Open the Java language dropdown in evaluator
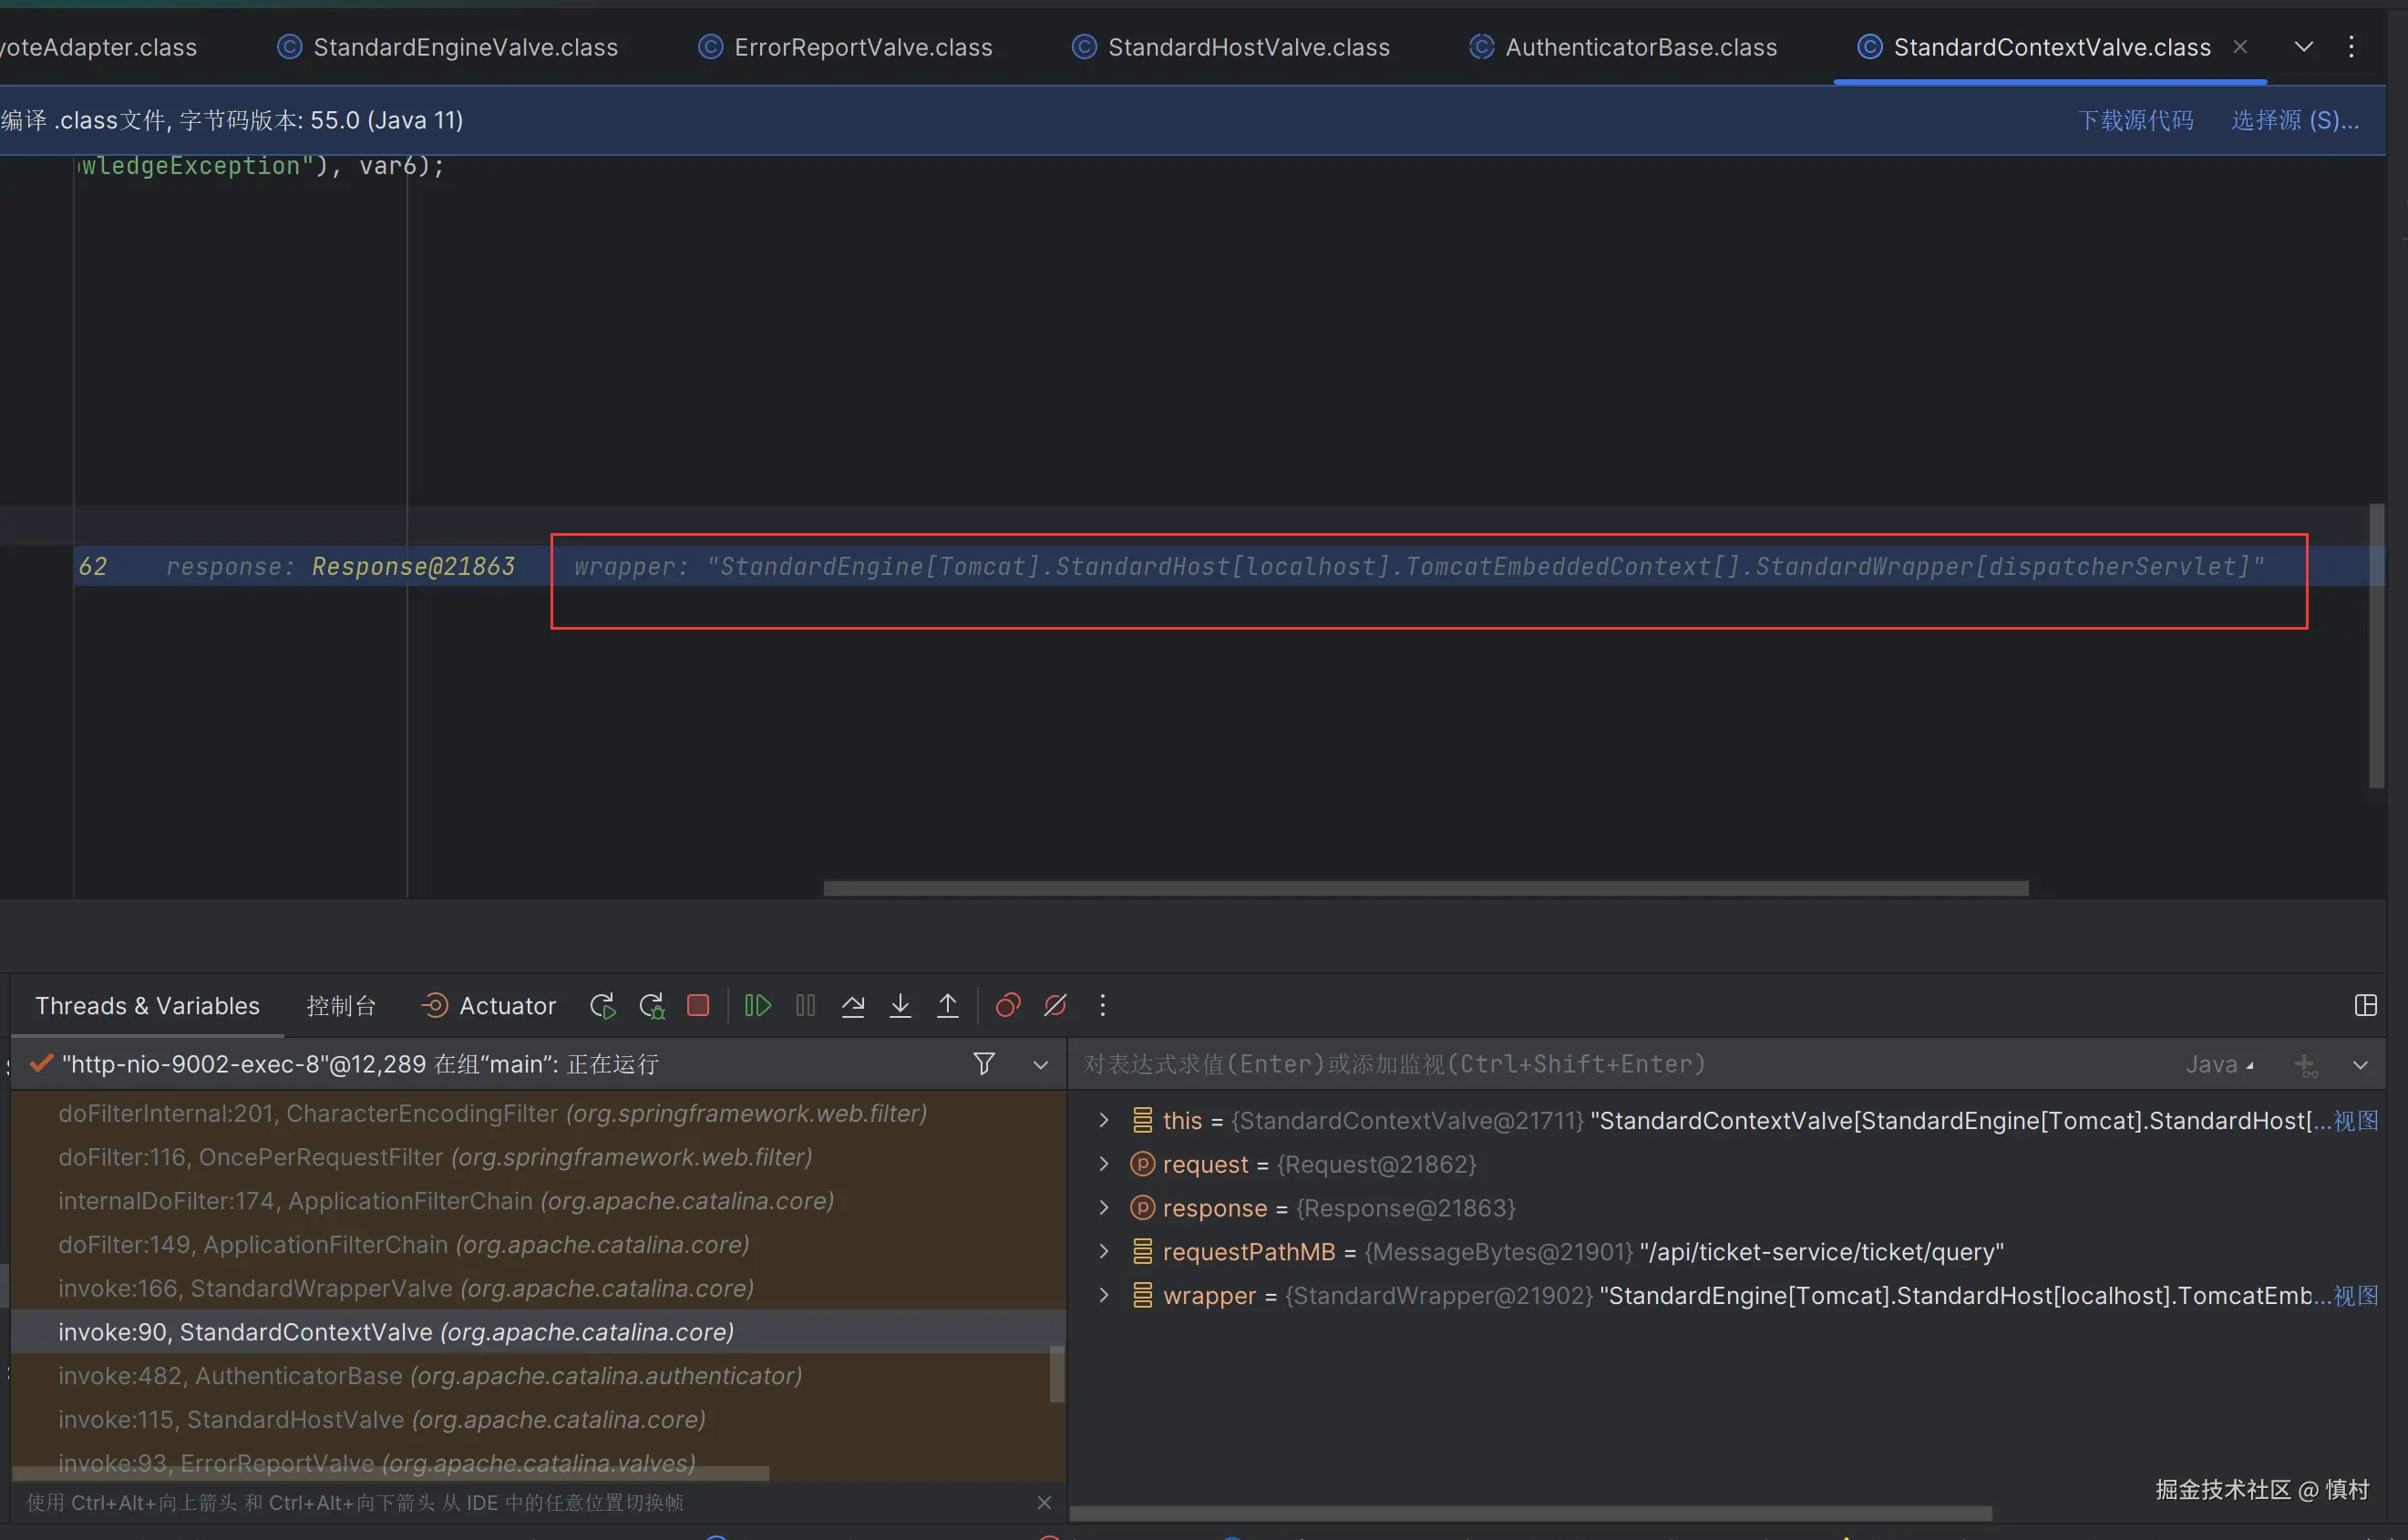Viewport: 2408px width, 1540px height. tap(2219, 1064)
